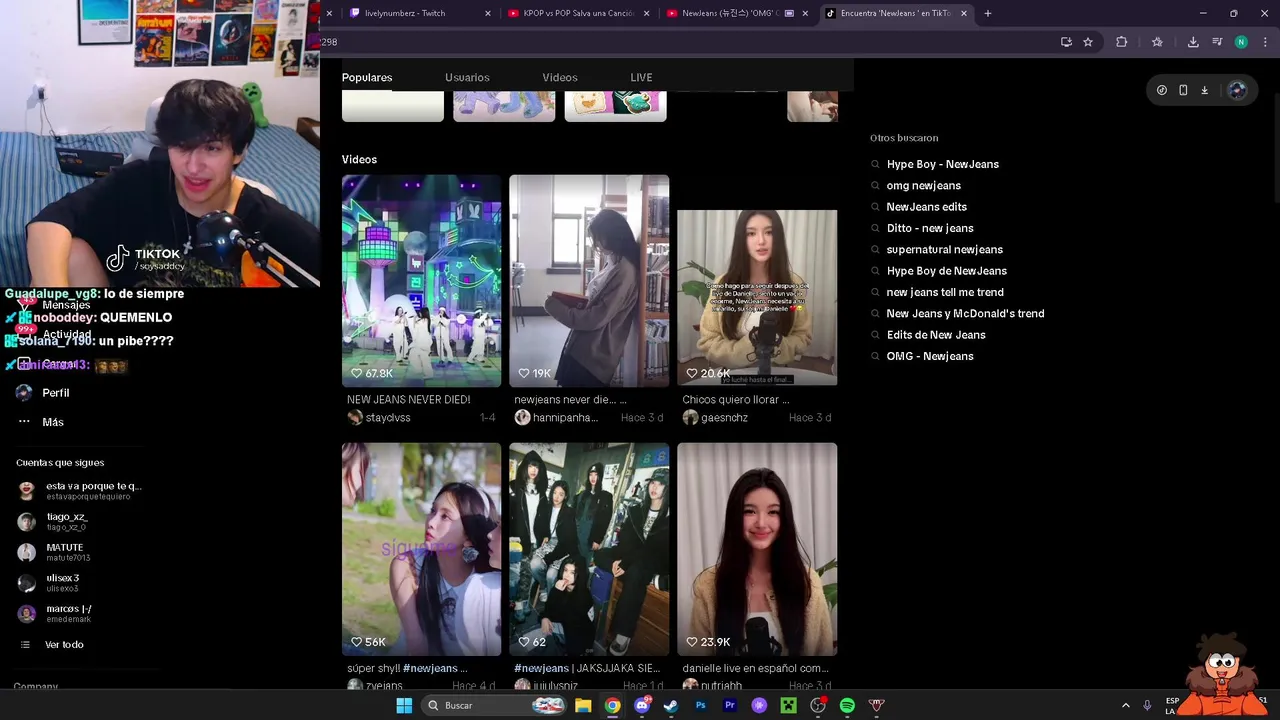Image resolution: width=1280 pixels, height=720 pixels.
Task: Show hidden icons chevron in system tray
Action: (x=1125, y=705)
